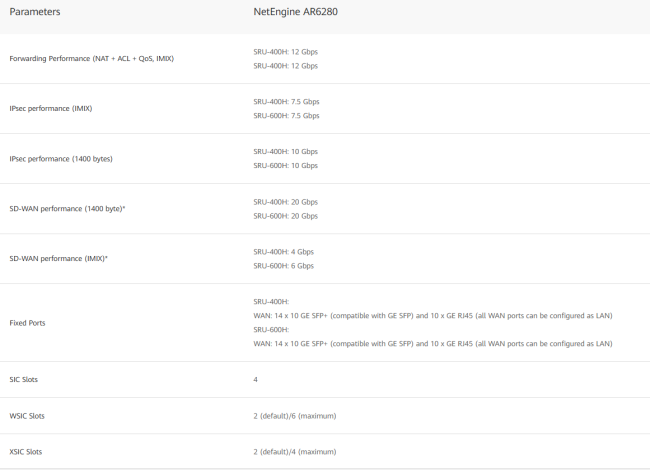
Task: Click the red asterisk after SD-WAN performance (IMIX)
Action: coord(106,258)
